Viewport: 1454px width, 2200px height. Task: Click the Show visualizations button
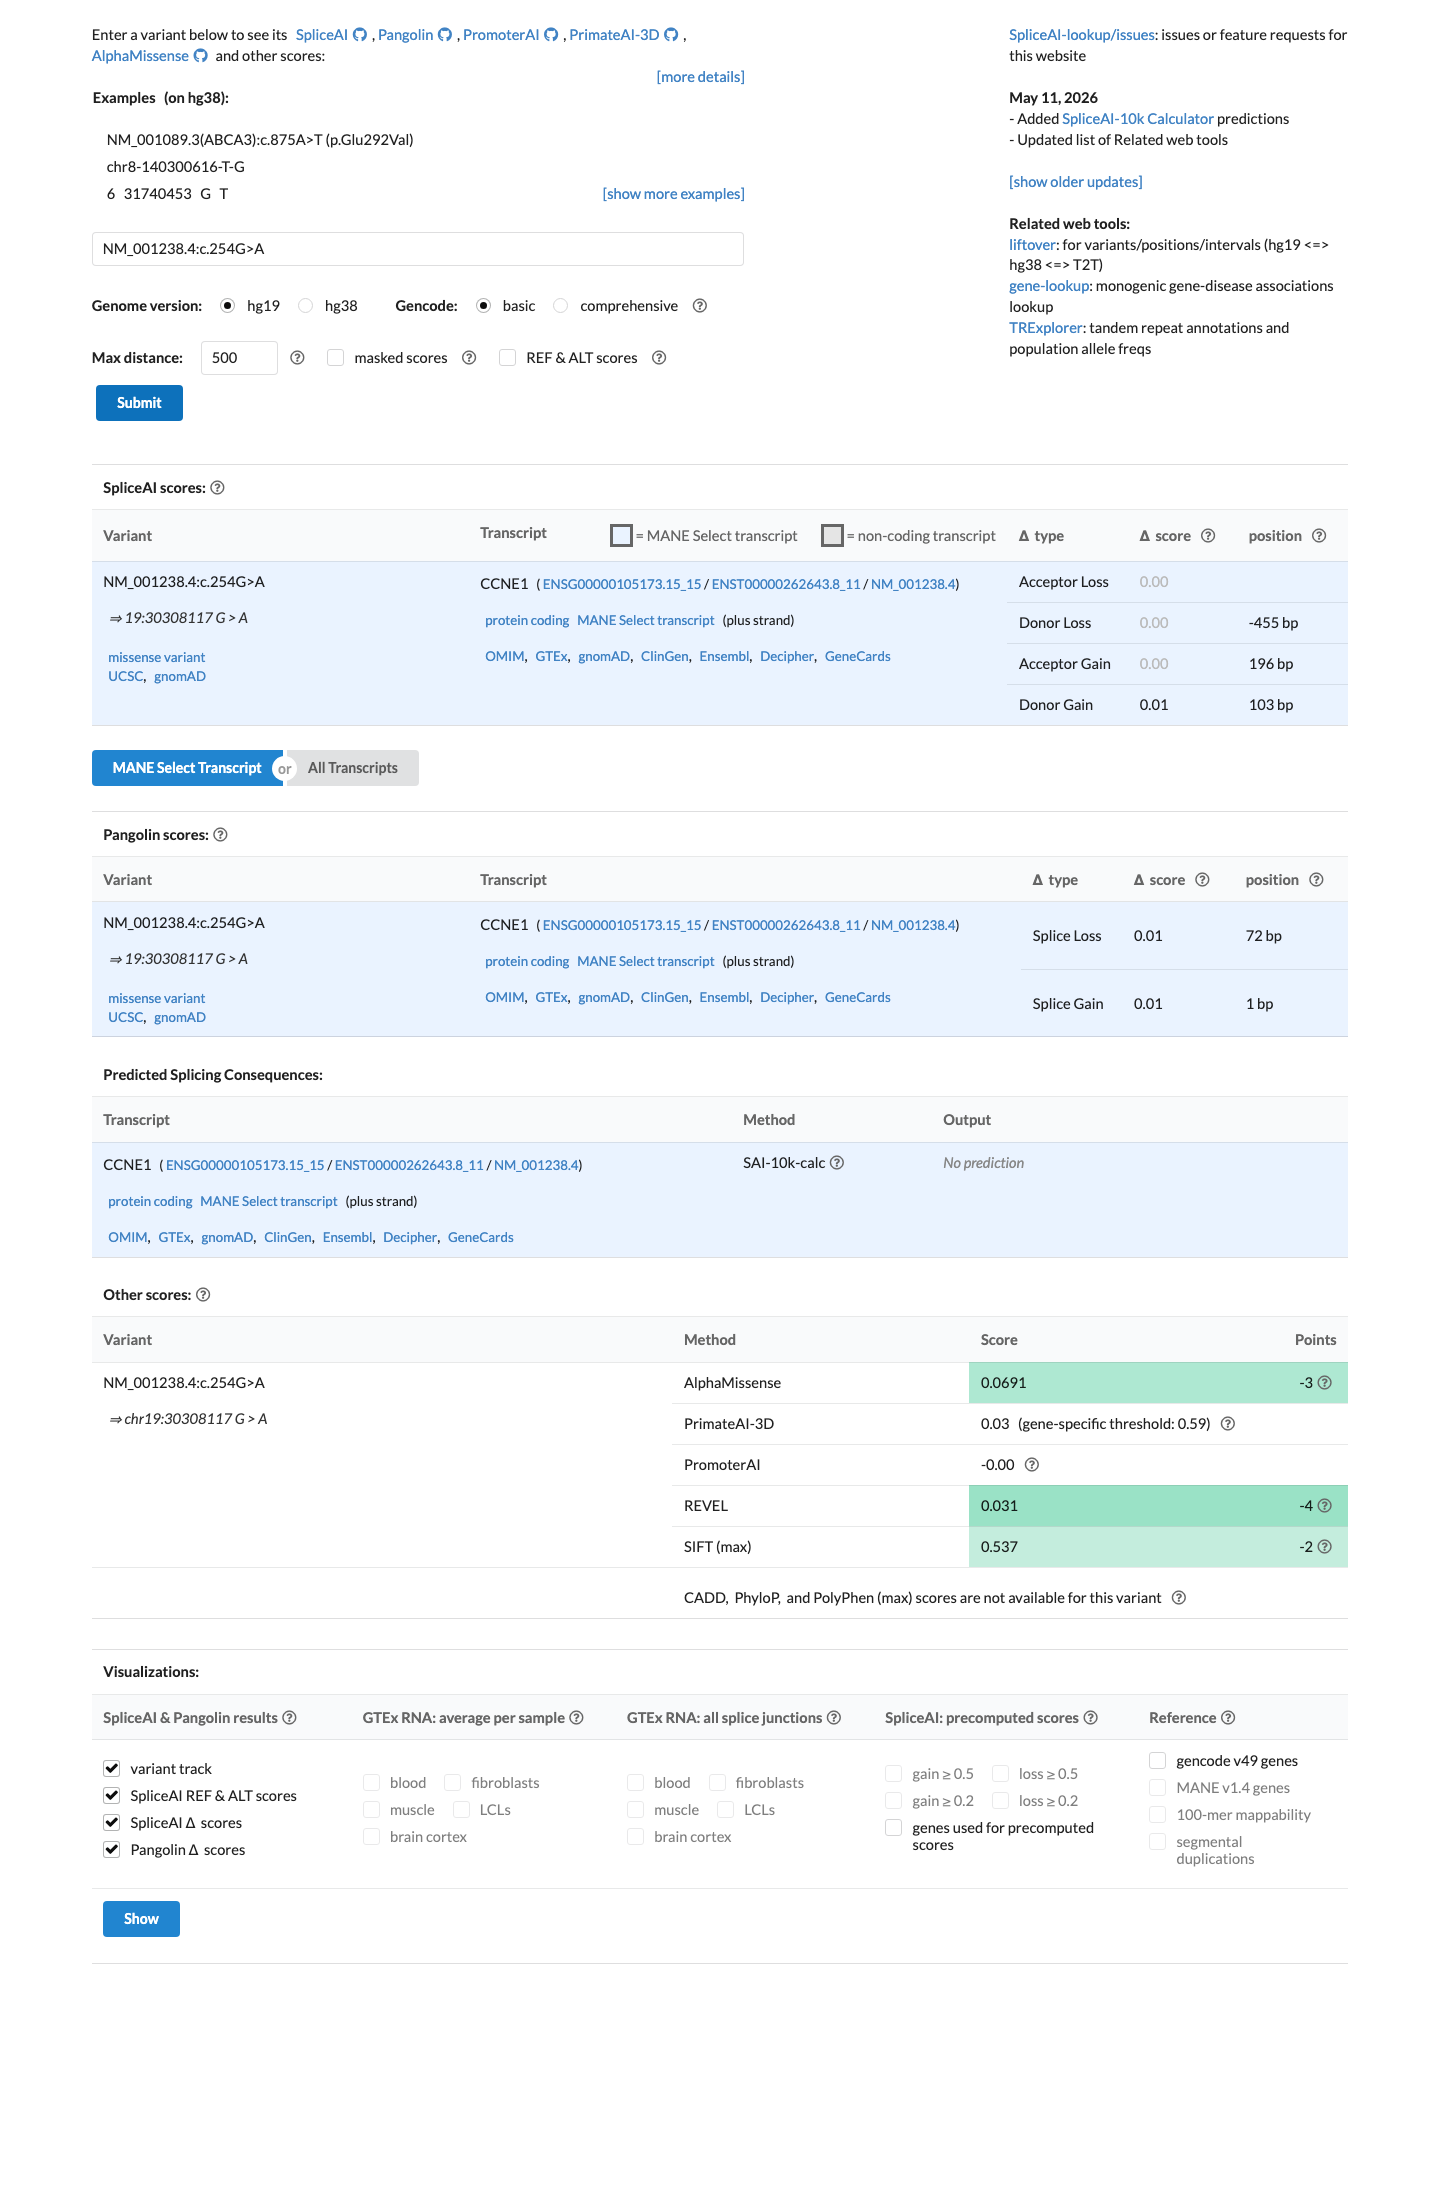(x=141, y=1919)
